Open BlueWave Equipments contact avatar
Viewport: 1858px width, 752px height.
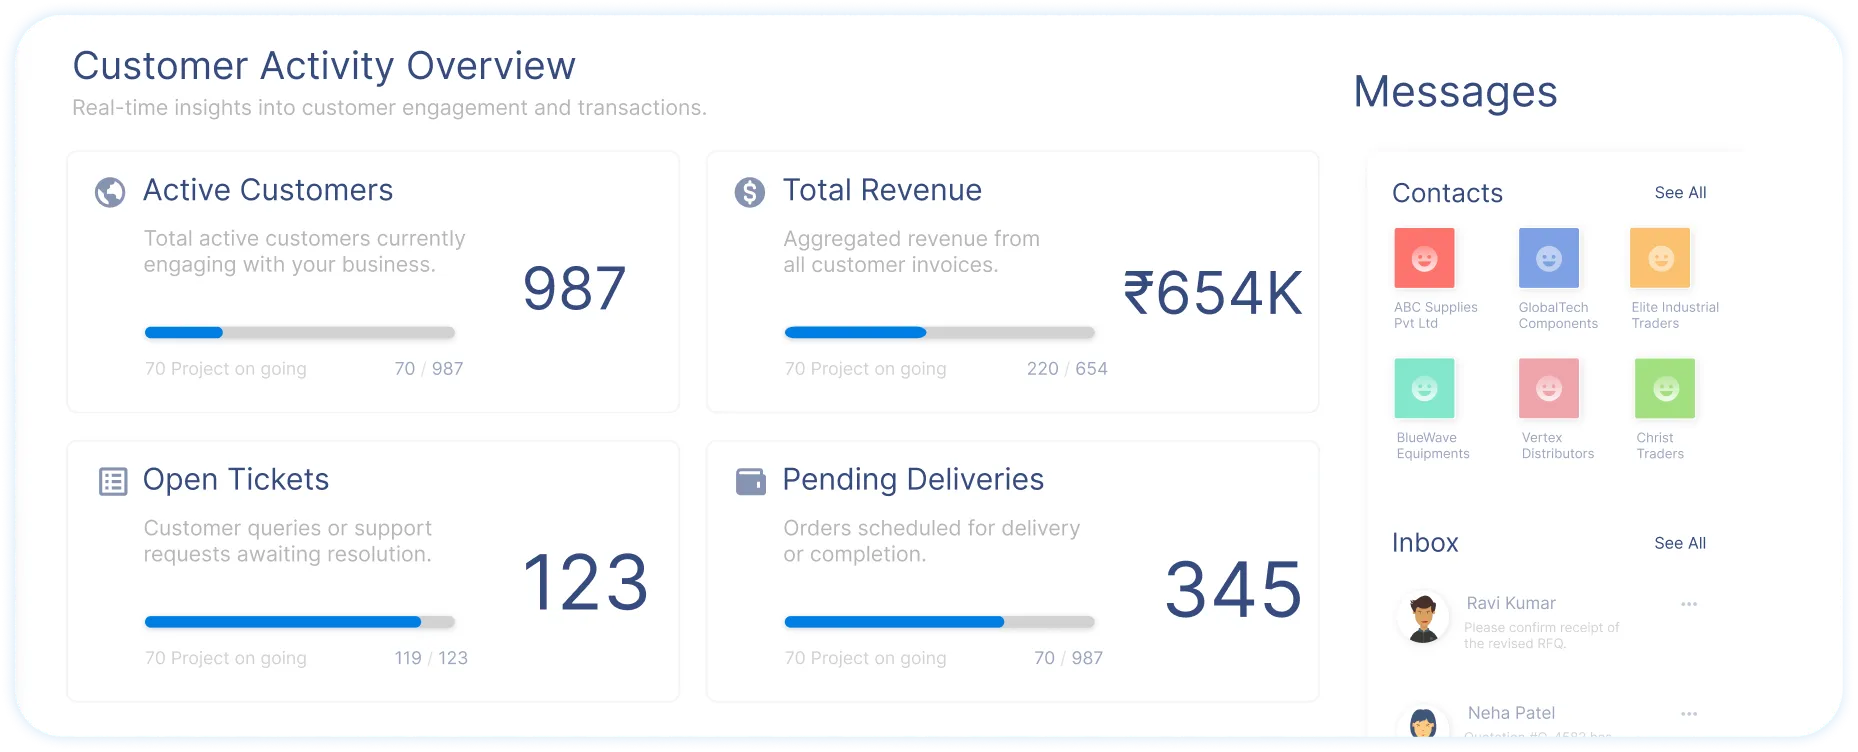(x=1424, y=388)
